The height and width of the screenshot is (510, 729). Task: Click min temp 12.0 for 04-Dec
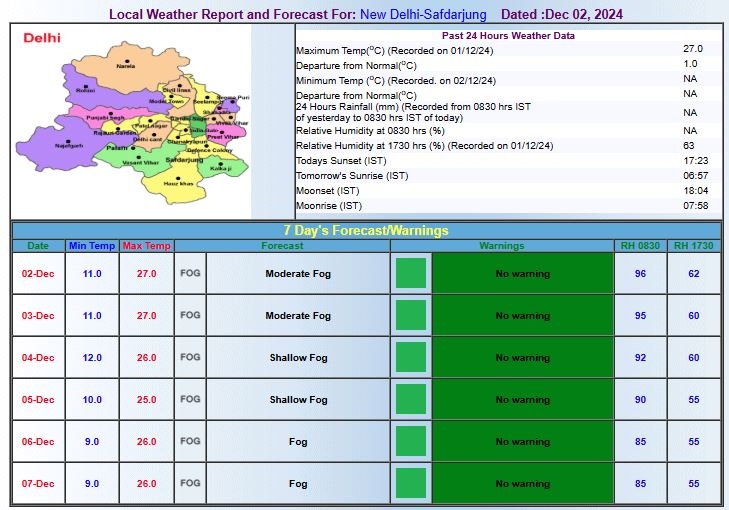92,358
